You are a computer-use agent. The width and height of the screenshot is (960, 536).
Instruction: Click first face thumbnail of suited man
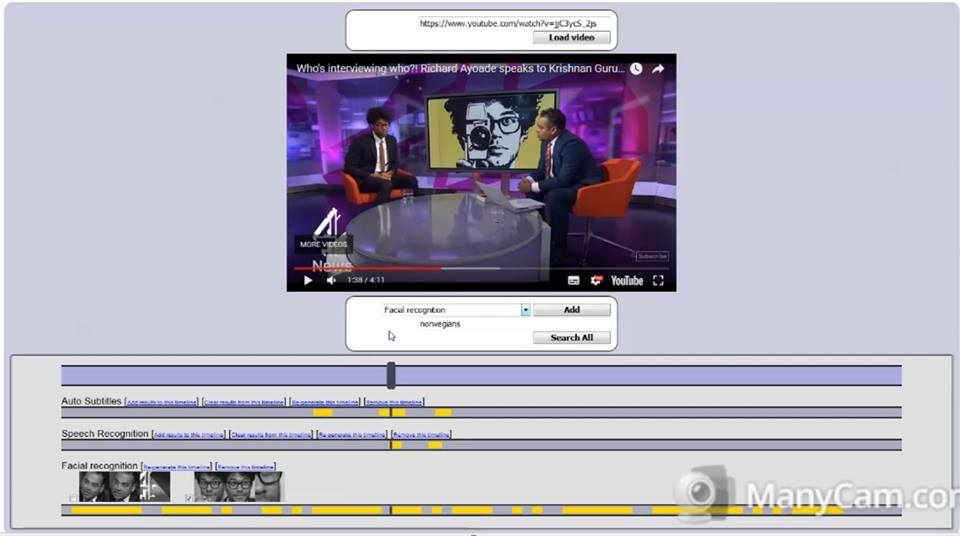[x=94, y=487]
